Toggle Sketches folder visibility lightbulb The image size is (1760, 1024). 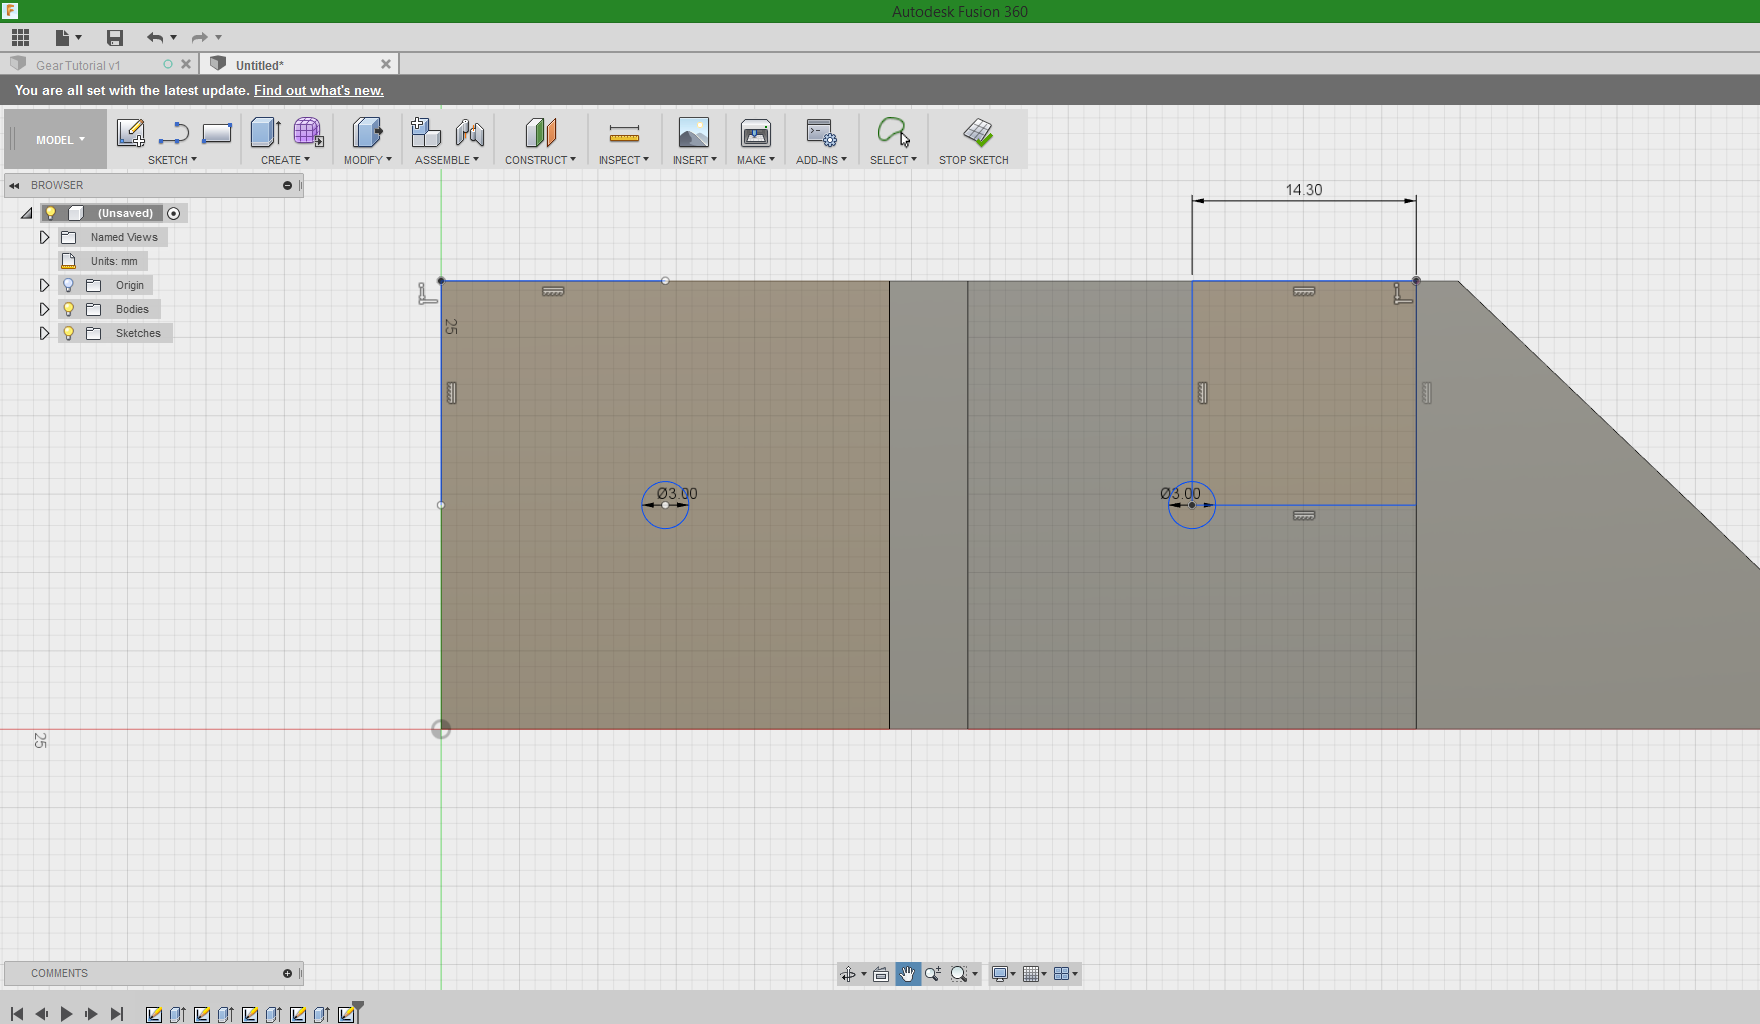(69, 333)
